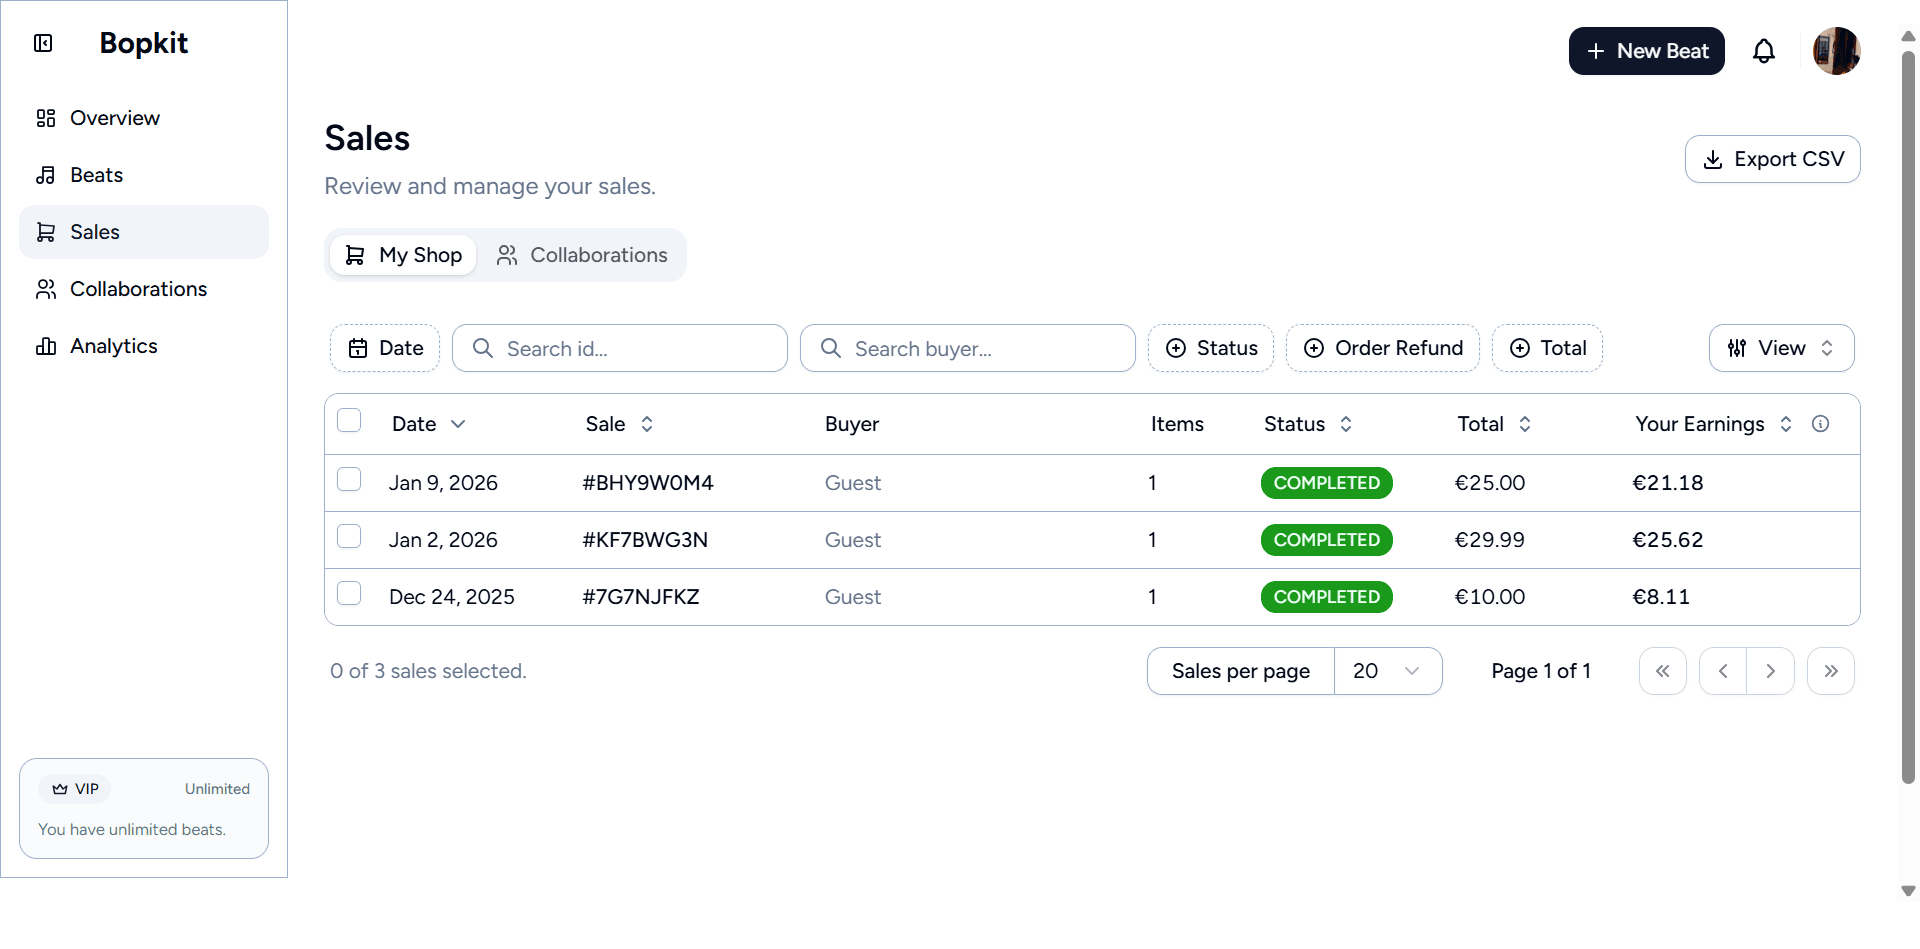
Task: Click inside the Search buyer field
Action: (967, 348)
